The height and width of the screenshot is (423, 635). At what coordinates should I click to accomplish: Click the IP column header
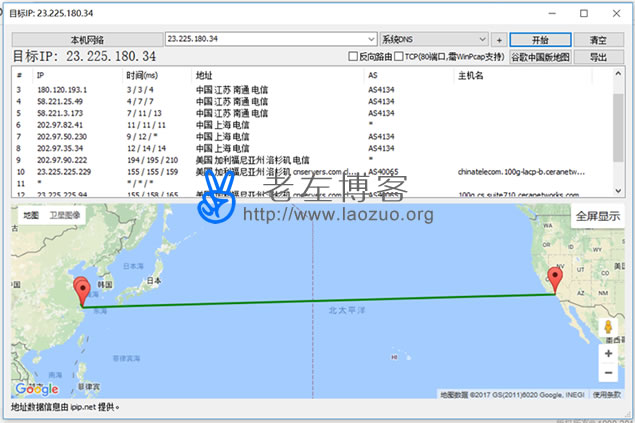(x=77, y=75)
